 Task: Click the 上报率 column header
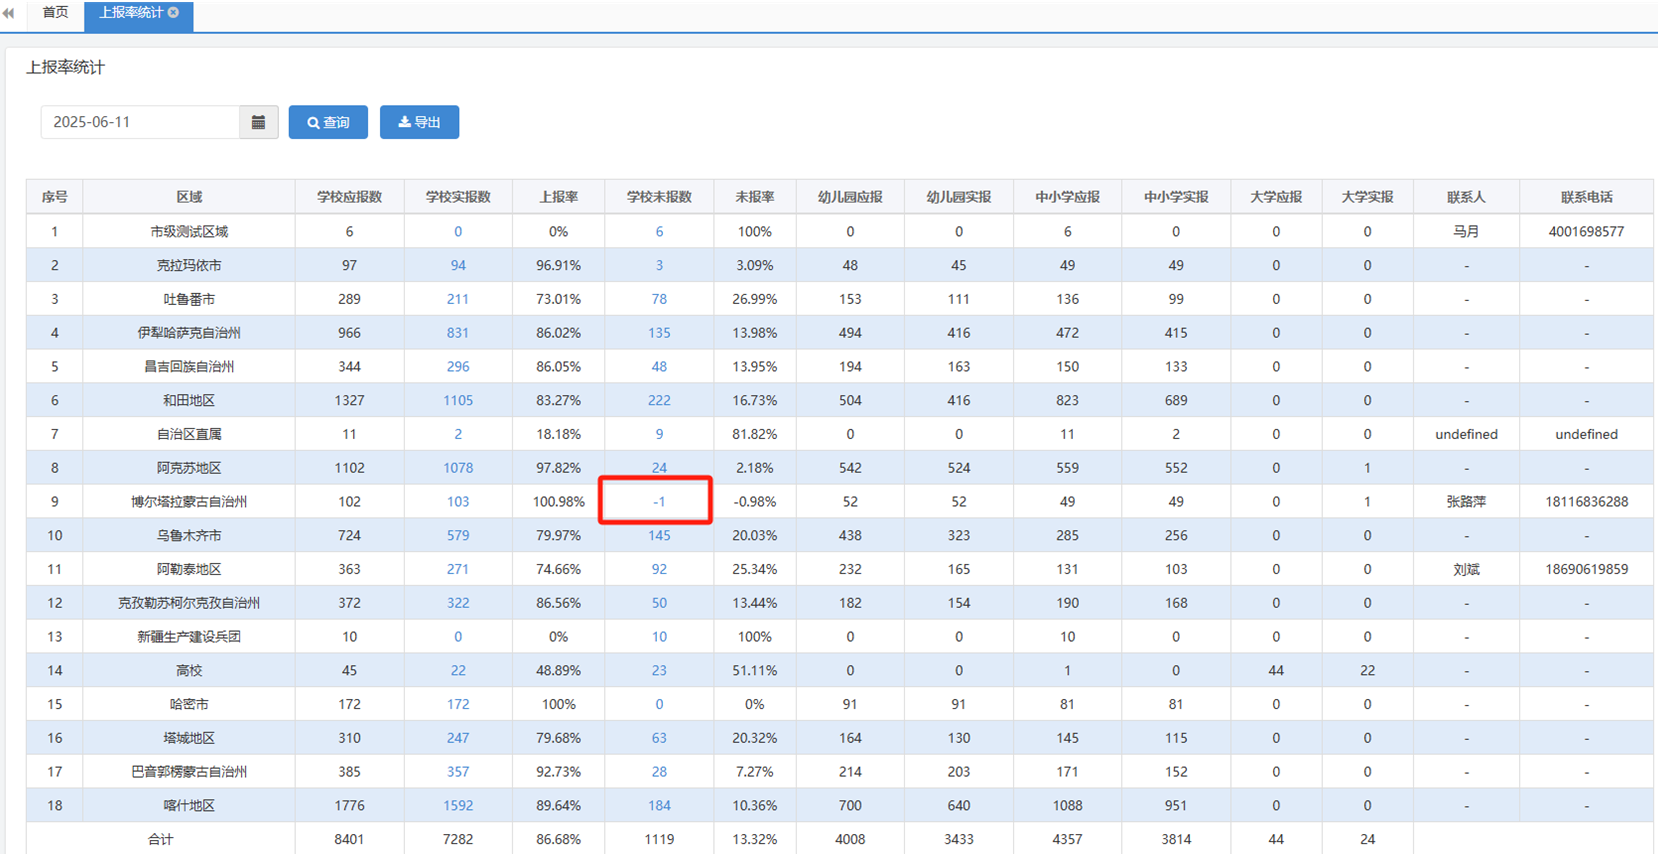tap(558, 197)
